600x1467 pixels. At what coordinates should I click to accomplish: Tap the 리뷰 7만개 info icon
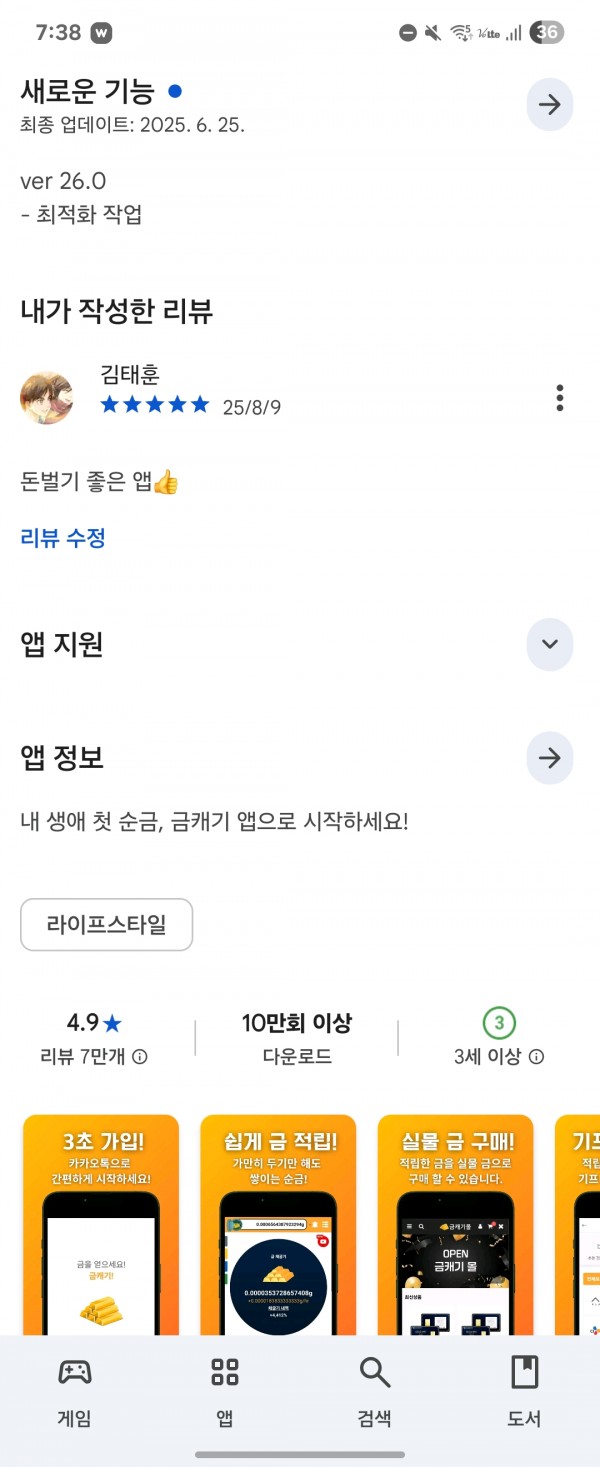pos(140,1057)
